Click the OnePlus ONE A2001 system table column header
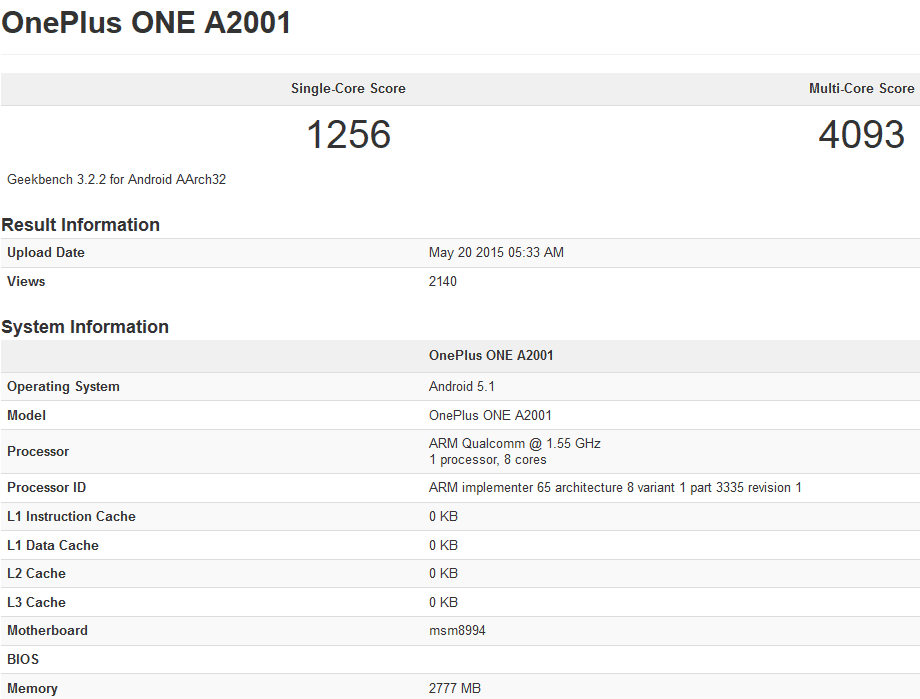Screen dimensions: 920x699 [x=491, y=356]
